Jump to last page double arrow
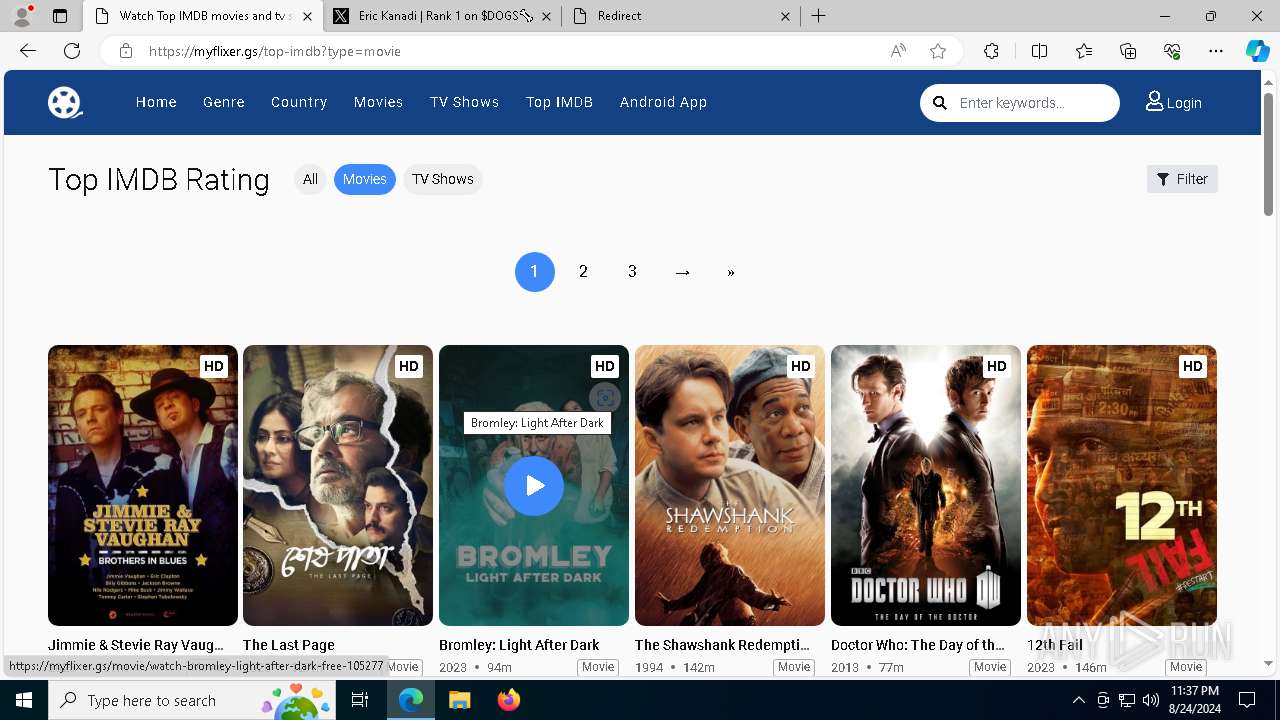1280x720 pixels. 731,272
